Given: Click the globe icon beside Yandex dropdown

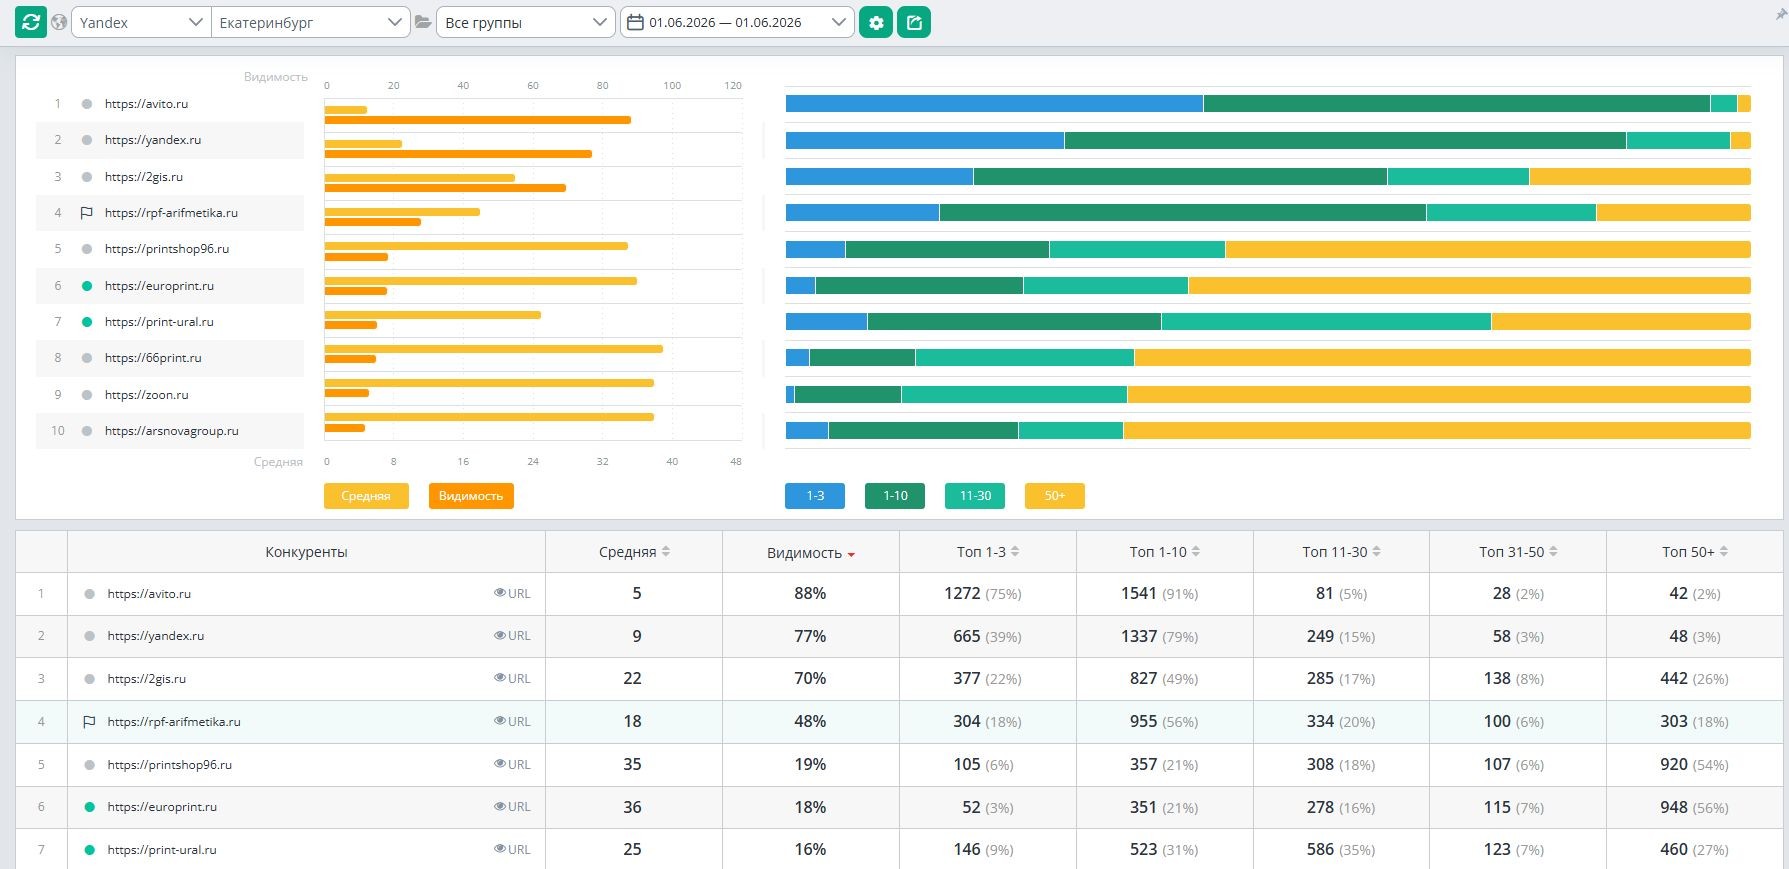Looking at the screenshot, I should tap(59, 22).
